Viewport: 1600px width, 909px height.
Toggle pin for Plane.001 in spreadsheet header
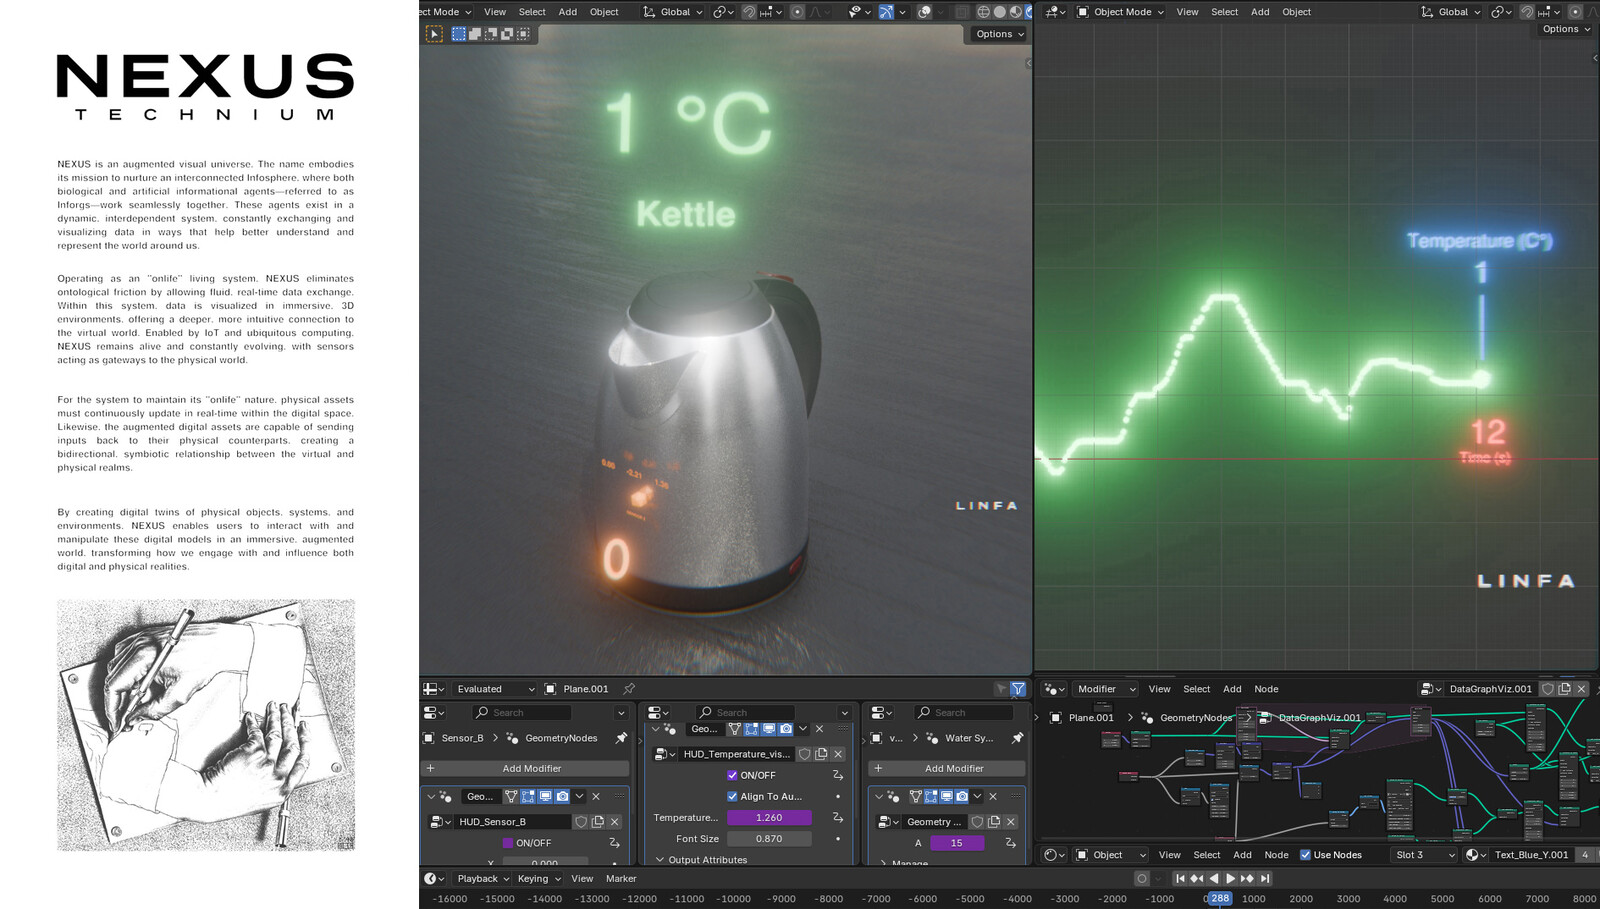tap(629, 689)
